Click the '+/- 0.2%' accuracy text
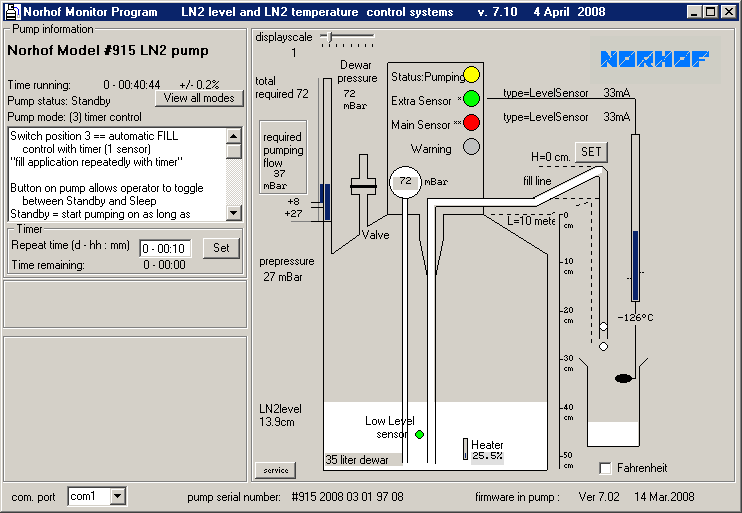 pyautogui.click(x=199, y=85)
